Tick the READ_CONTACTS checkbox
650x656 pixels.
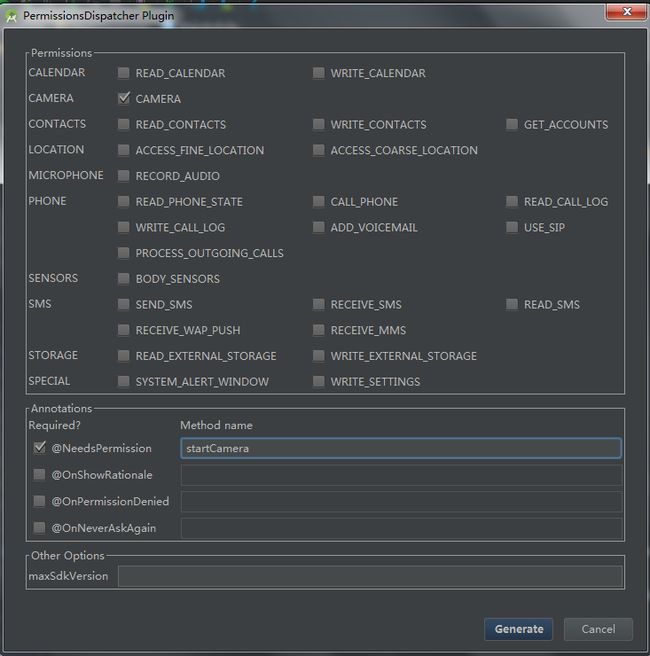[x=123, y=124]
